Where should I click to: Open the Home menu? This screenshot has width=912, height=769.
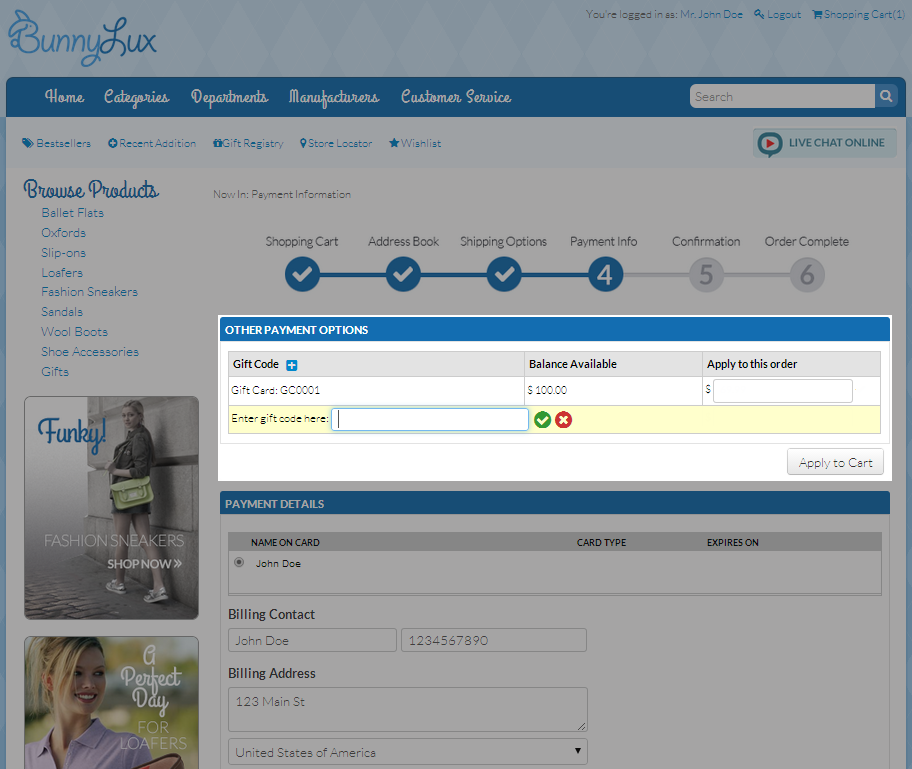65,97
